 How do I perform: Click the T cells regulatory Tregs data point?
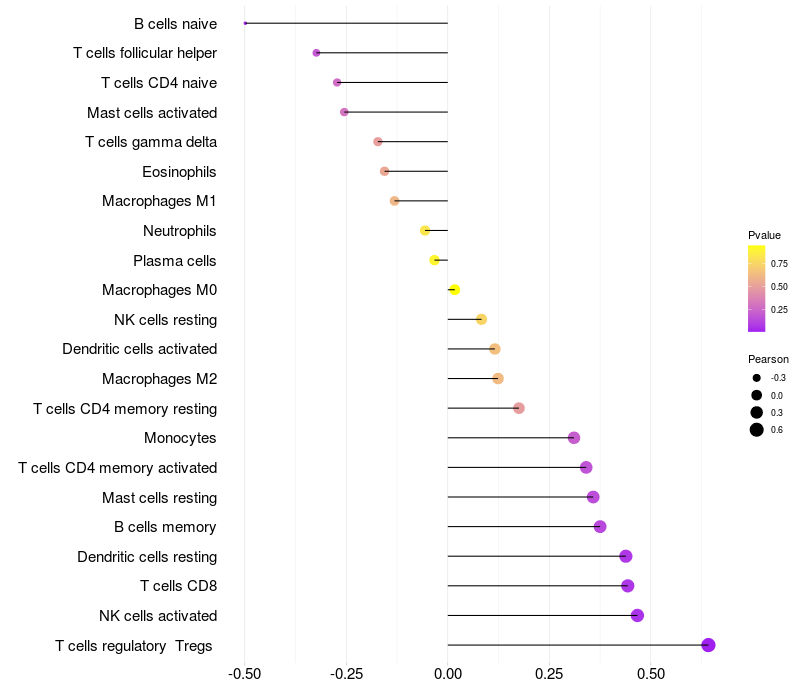point(708,645)
